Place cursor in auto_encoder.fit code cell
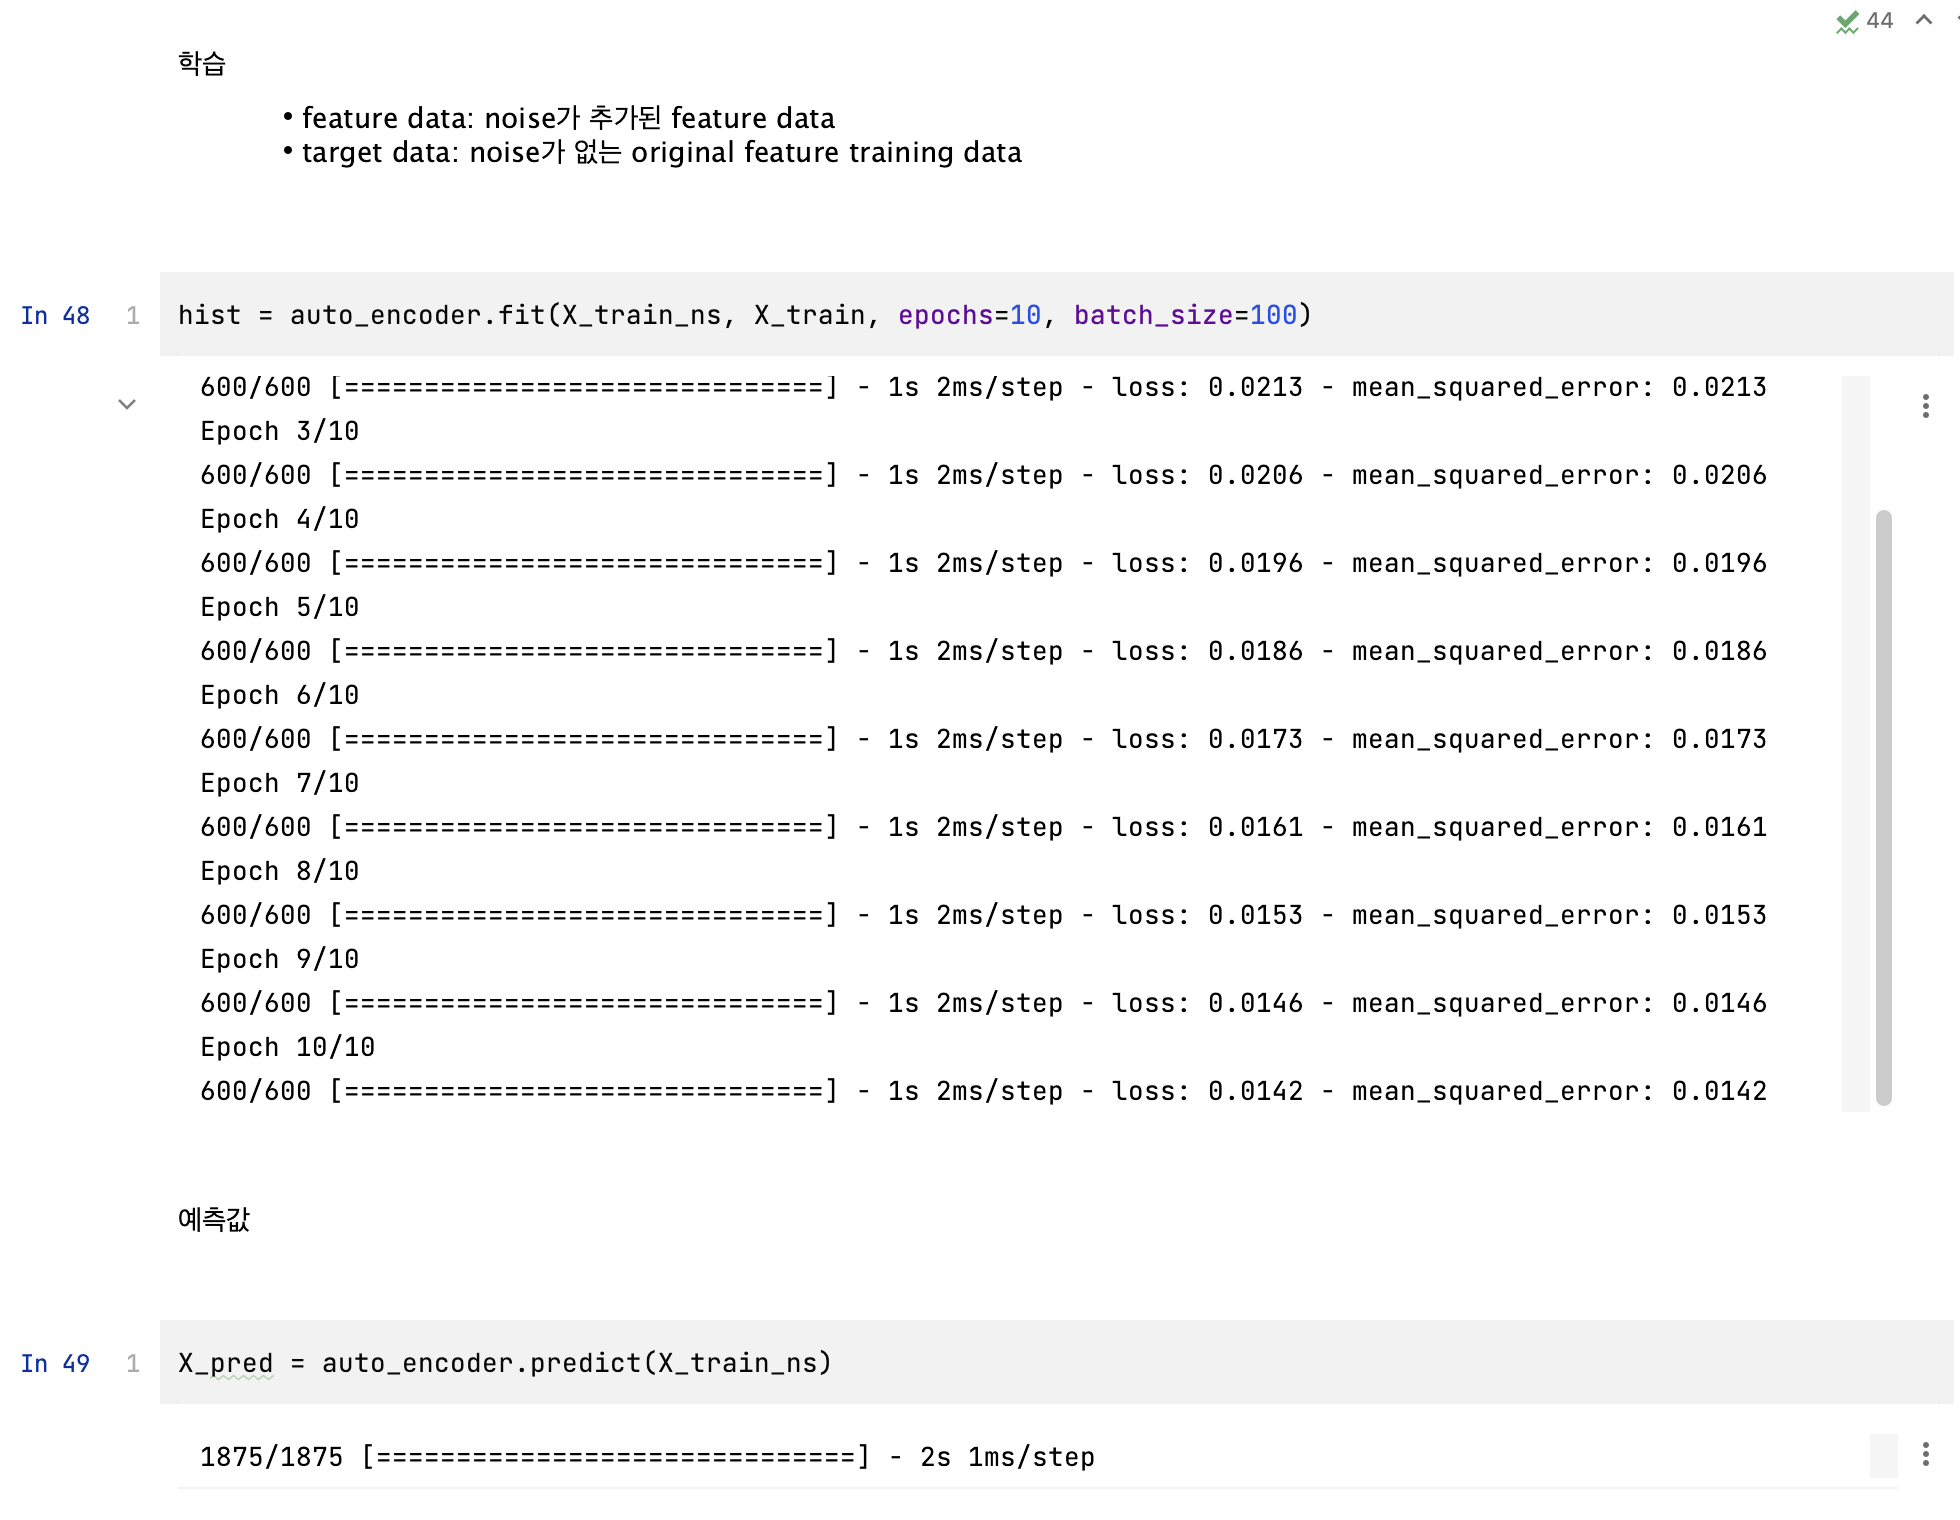 click(x=1500, y=316)
